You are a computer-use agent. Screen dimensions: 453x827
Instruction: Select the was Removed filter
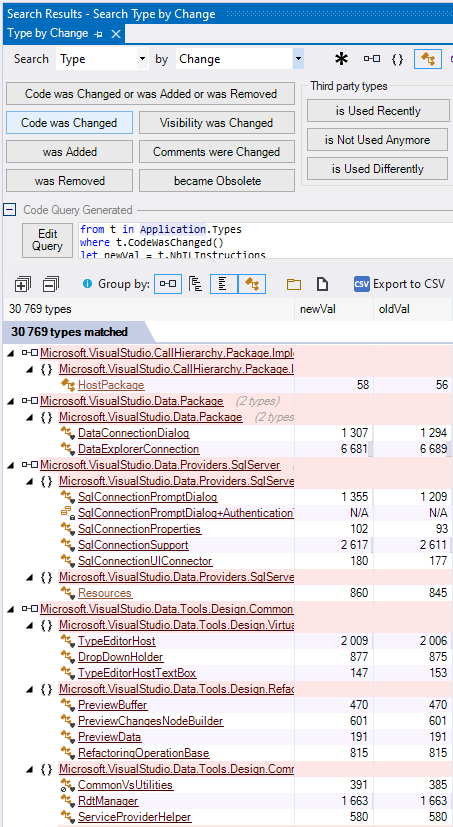coord(69,181)
